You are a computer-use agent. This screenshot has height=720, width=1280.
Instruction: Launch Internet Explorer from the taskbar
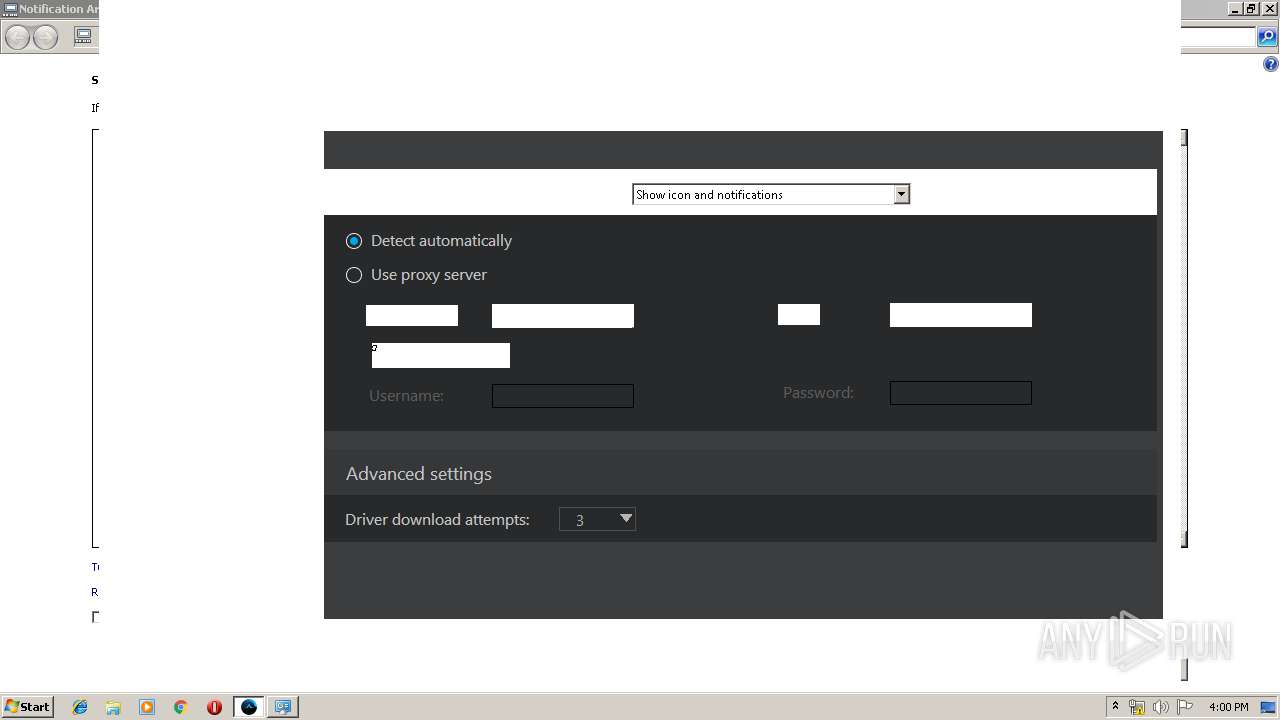(x=80, y=707)
